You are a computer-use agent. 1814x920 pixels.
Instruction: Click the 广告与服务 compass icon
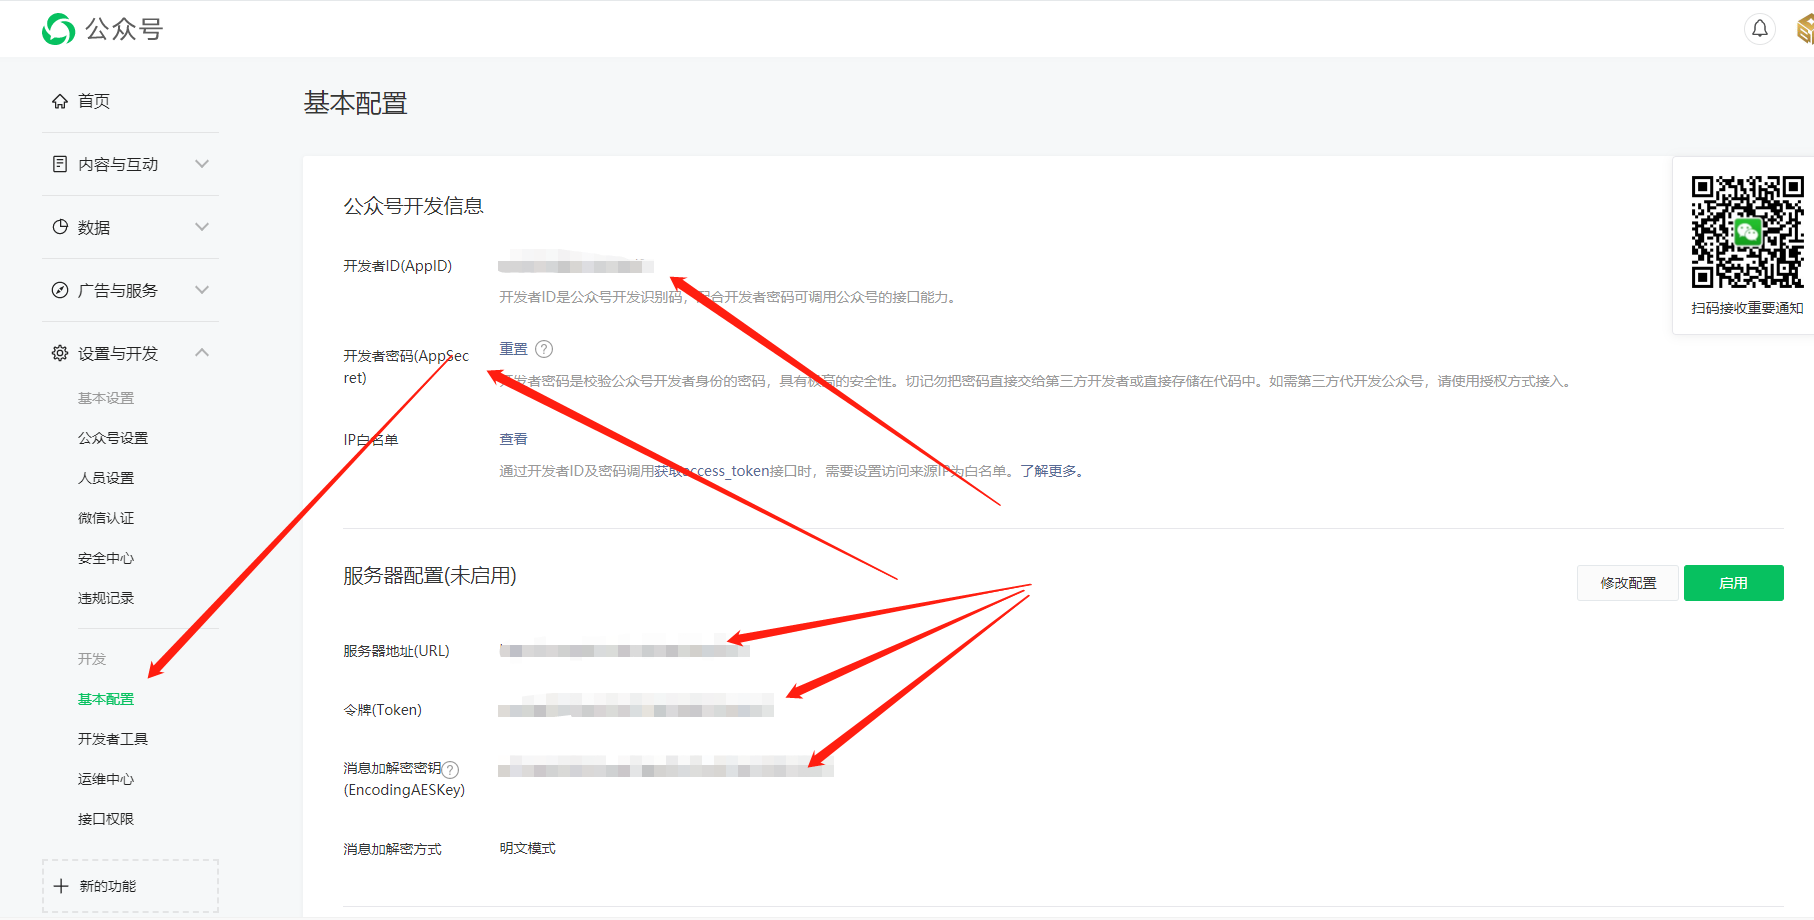coord(60,290)
